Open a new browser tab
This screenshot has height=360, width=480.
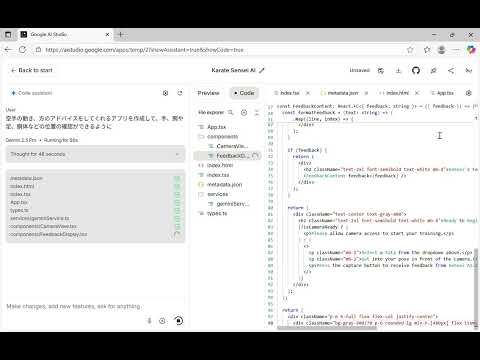121,34
